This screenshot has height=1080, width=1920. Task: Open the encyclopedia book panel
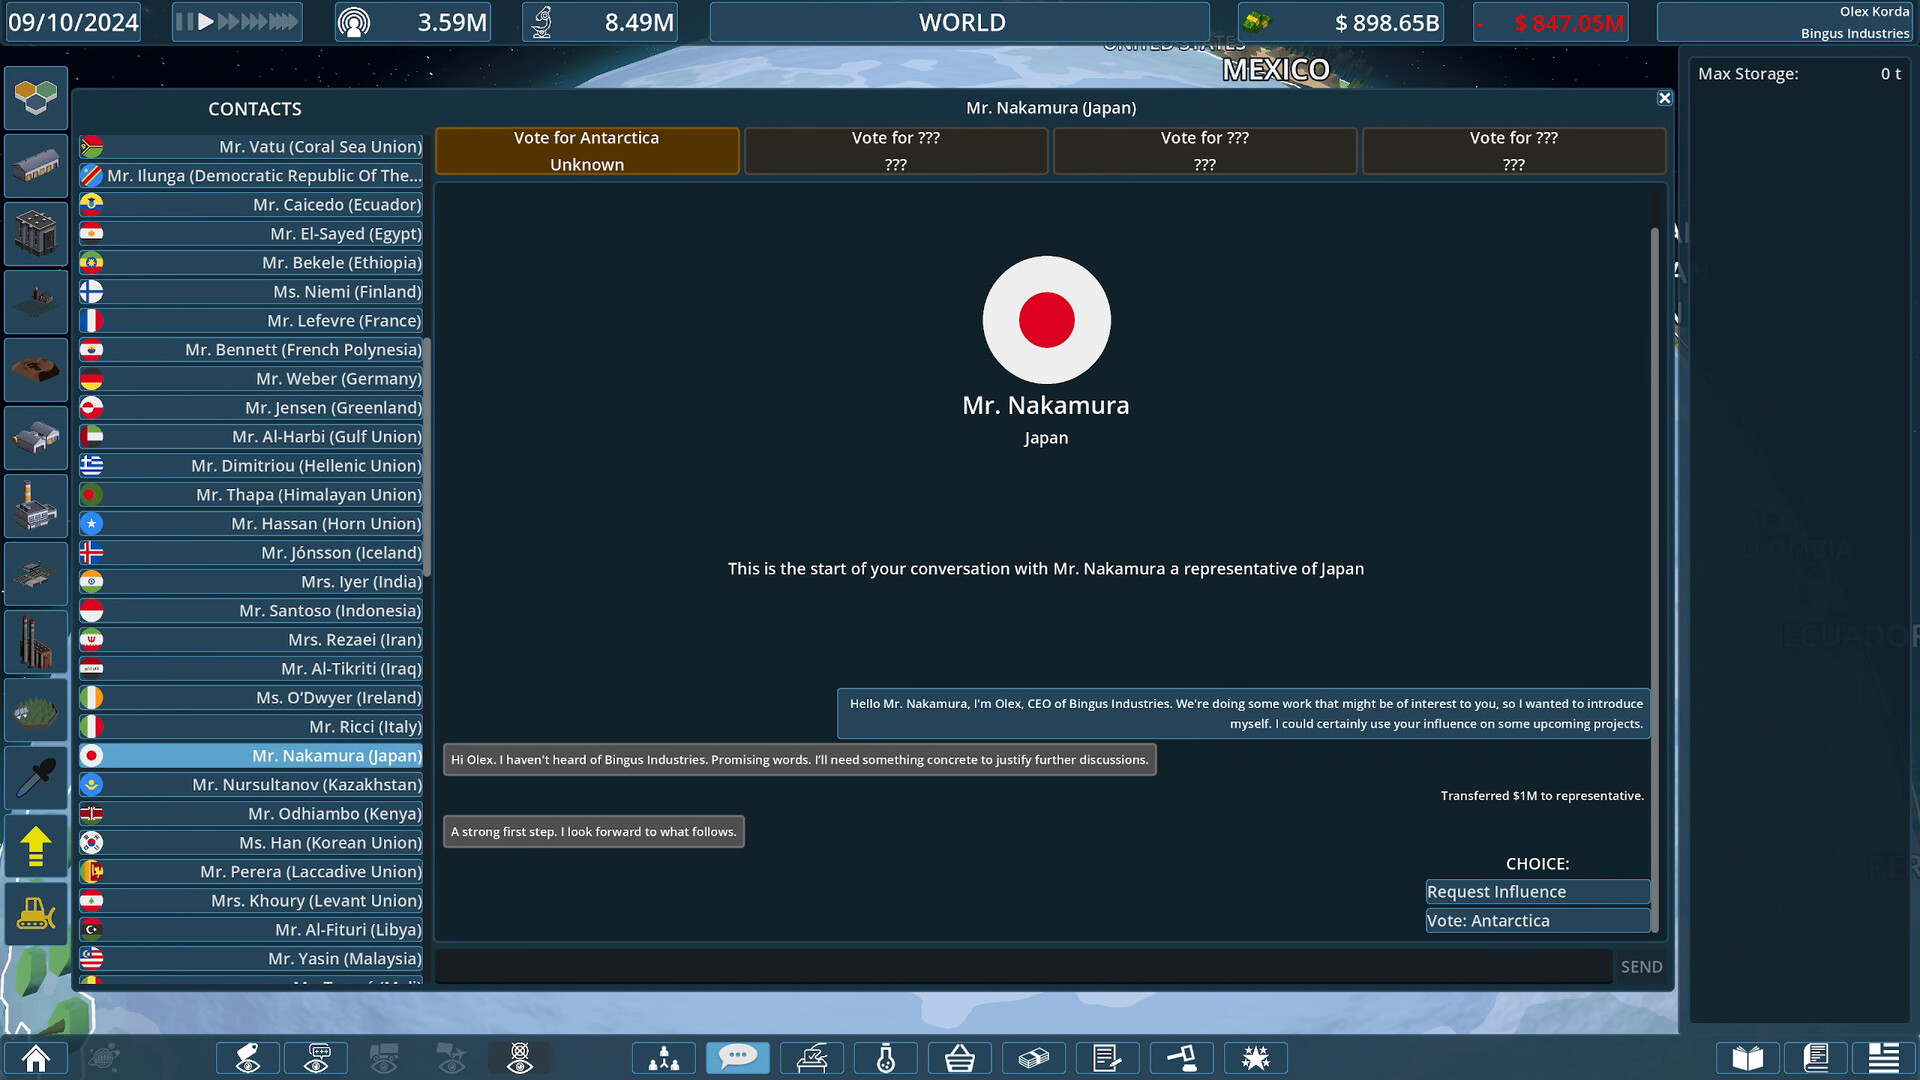coord(1747,1057)
